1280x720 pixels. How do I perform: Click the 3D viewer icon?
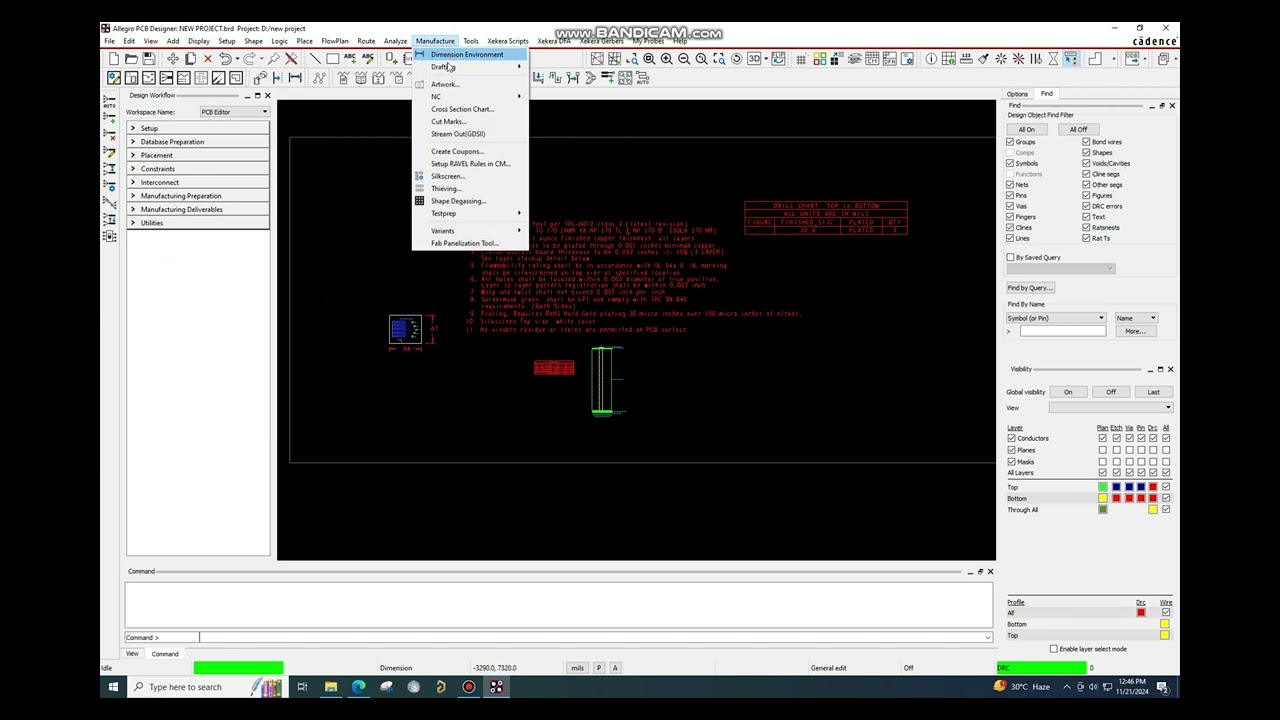(x=755, y=59)
